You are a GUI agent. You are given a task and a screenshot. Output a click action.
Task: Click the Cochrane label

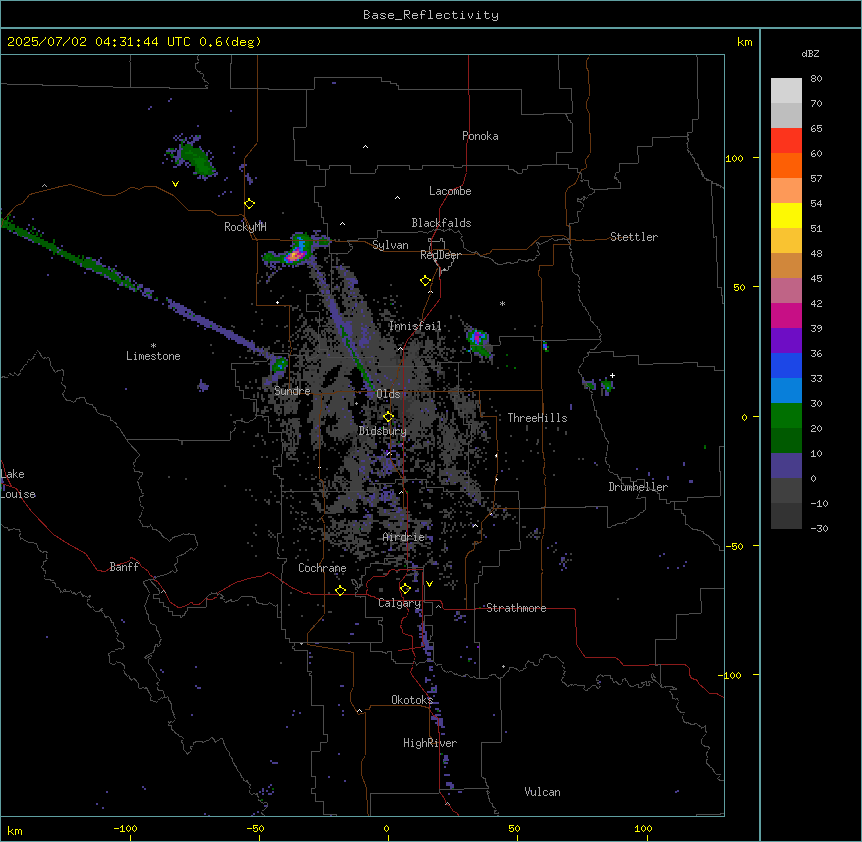[322, 568]
